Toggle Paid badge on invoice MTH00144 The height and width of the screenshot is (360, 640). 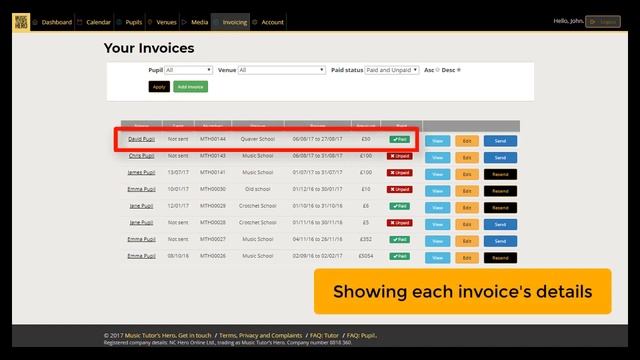(x=400, y=139)
